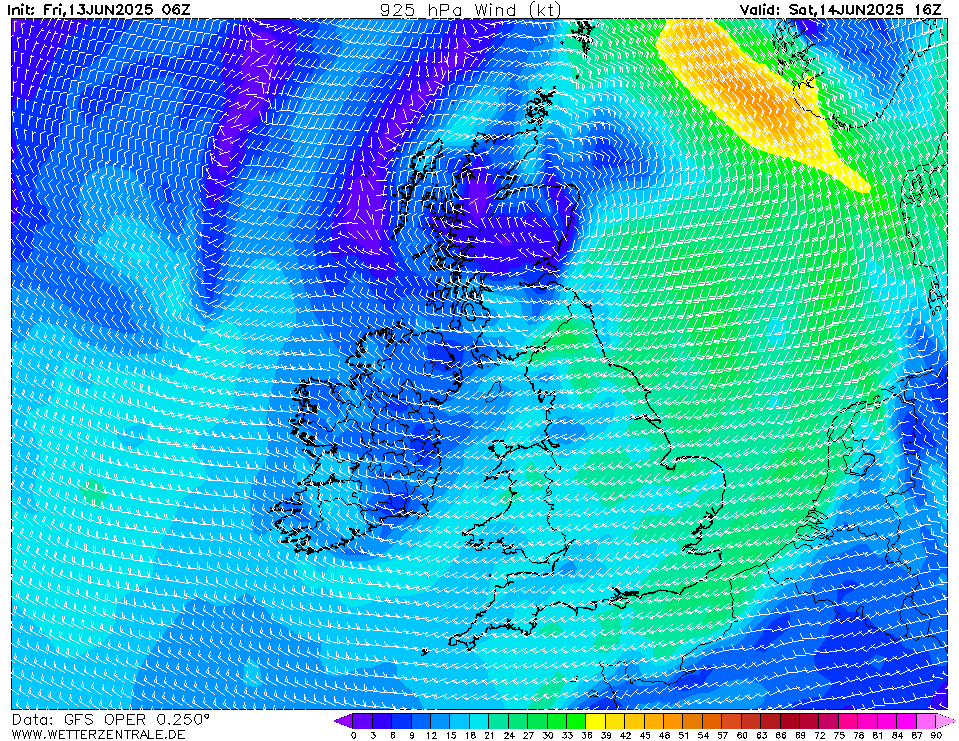Select the dark red swatch between 66 and 69

790,721
